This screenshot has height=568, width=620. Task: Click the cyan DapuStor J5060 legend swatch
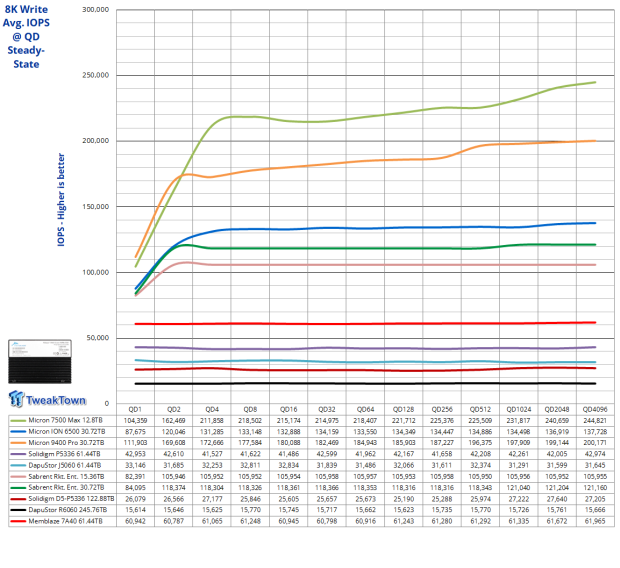[x=18, y=465]
